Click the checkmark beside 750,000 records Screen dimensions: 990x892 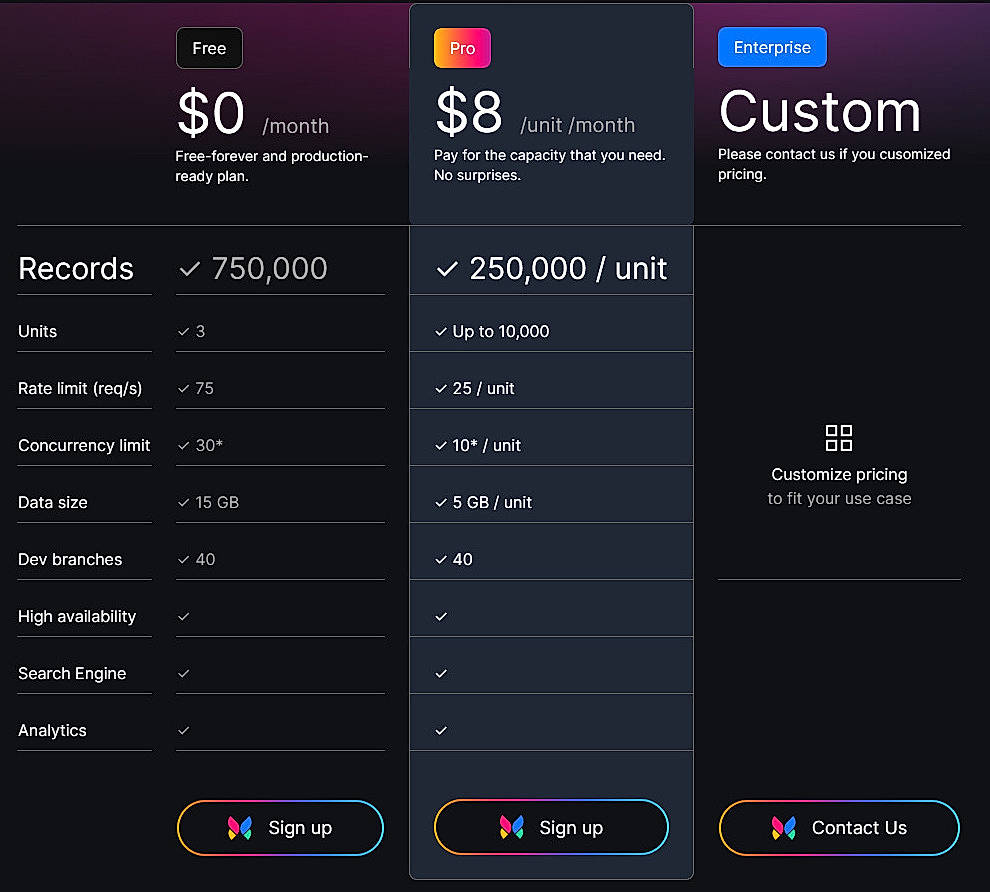pos(189,268)
